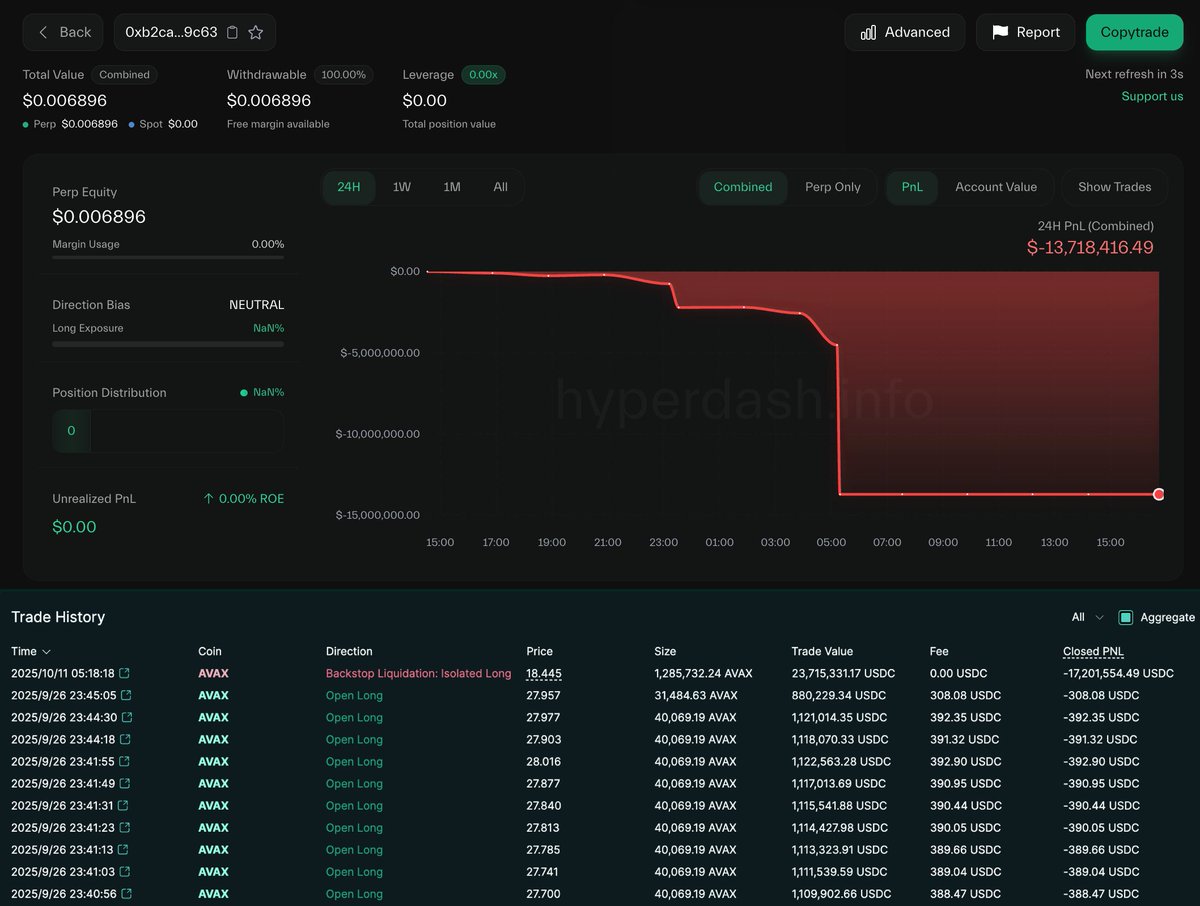Click the Copytrade button
Screen dimensions: 1200x906
[1134, 32]
